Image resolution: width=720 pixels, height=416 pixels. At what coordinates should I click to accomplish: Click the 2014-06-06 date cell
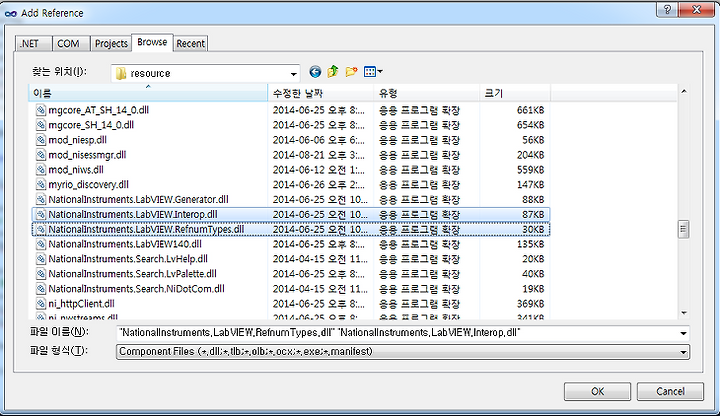click(x=319, y=140)
